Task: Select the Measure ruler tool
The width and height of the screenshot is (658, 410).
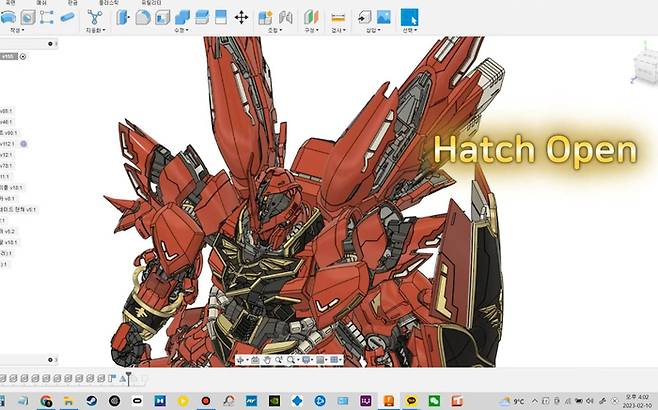Action: (x=337, y=17)
